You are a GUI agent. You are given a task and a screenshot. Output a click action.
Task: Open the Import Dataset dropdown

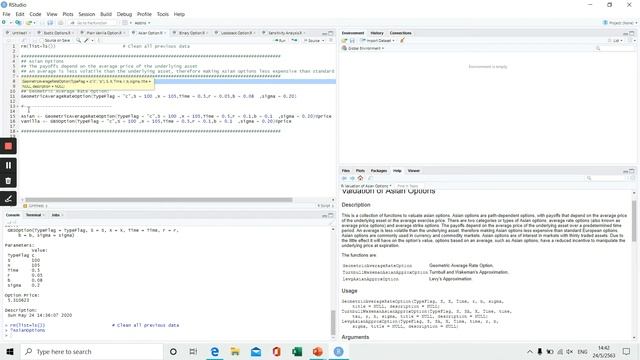(x=378, y=40)
